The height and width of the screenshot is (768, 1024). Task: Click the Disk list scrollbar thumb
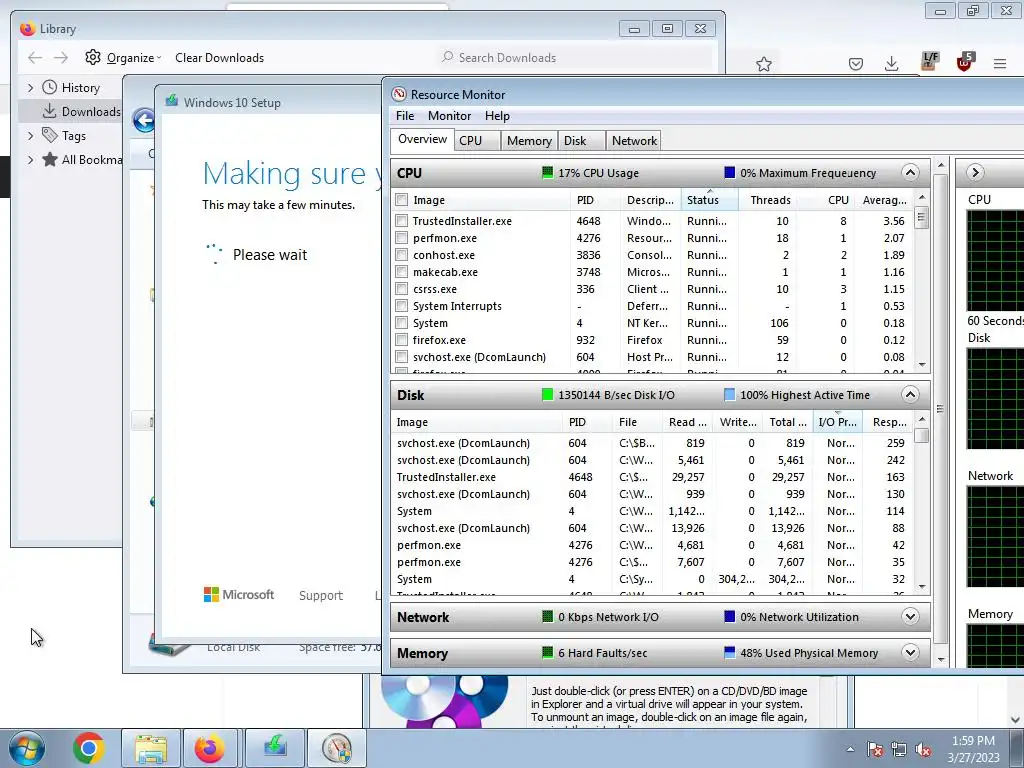click(921, 435)
